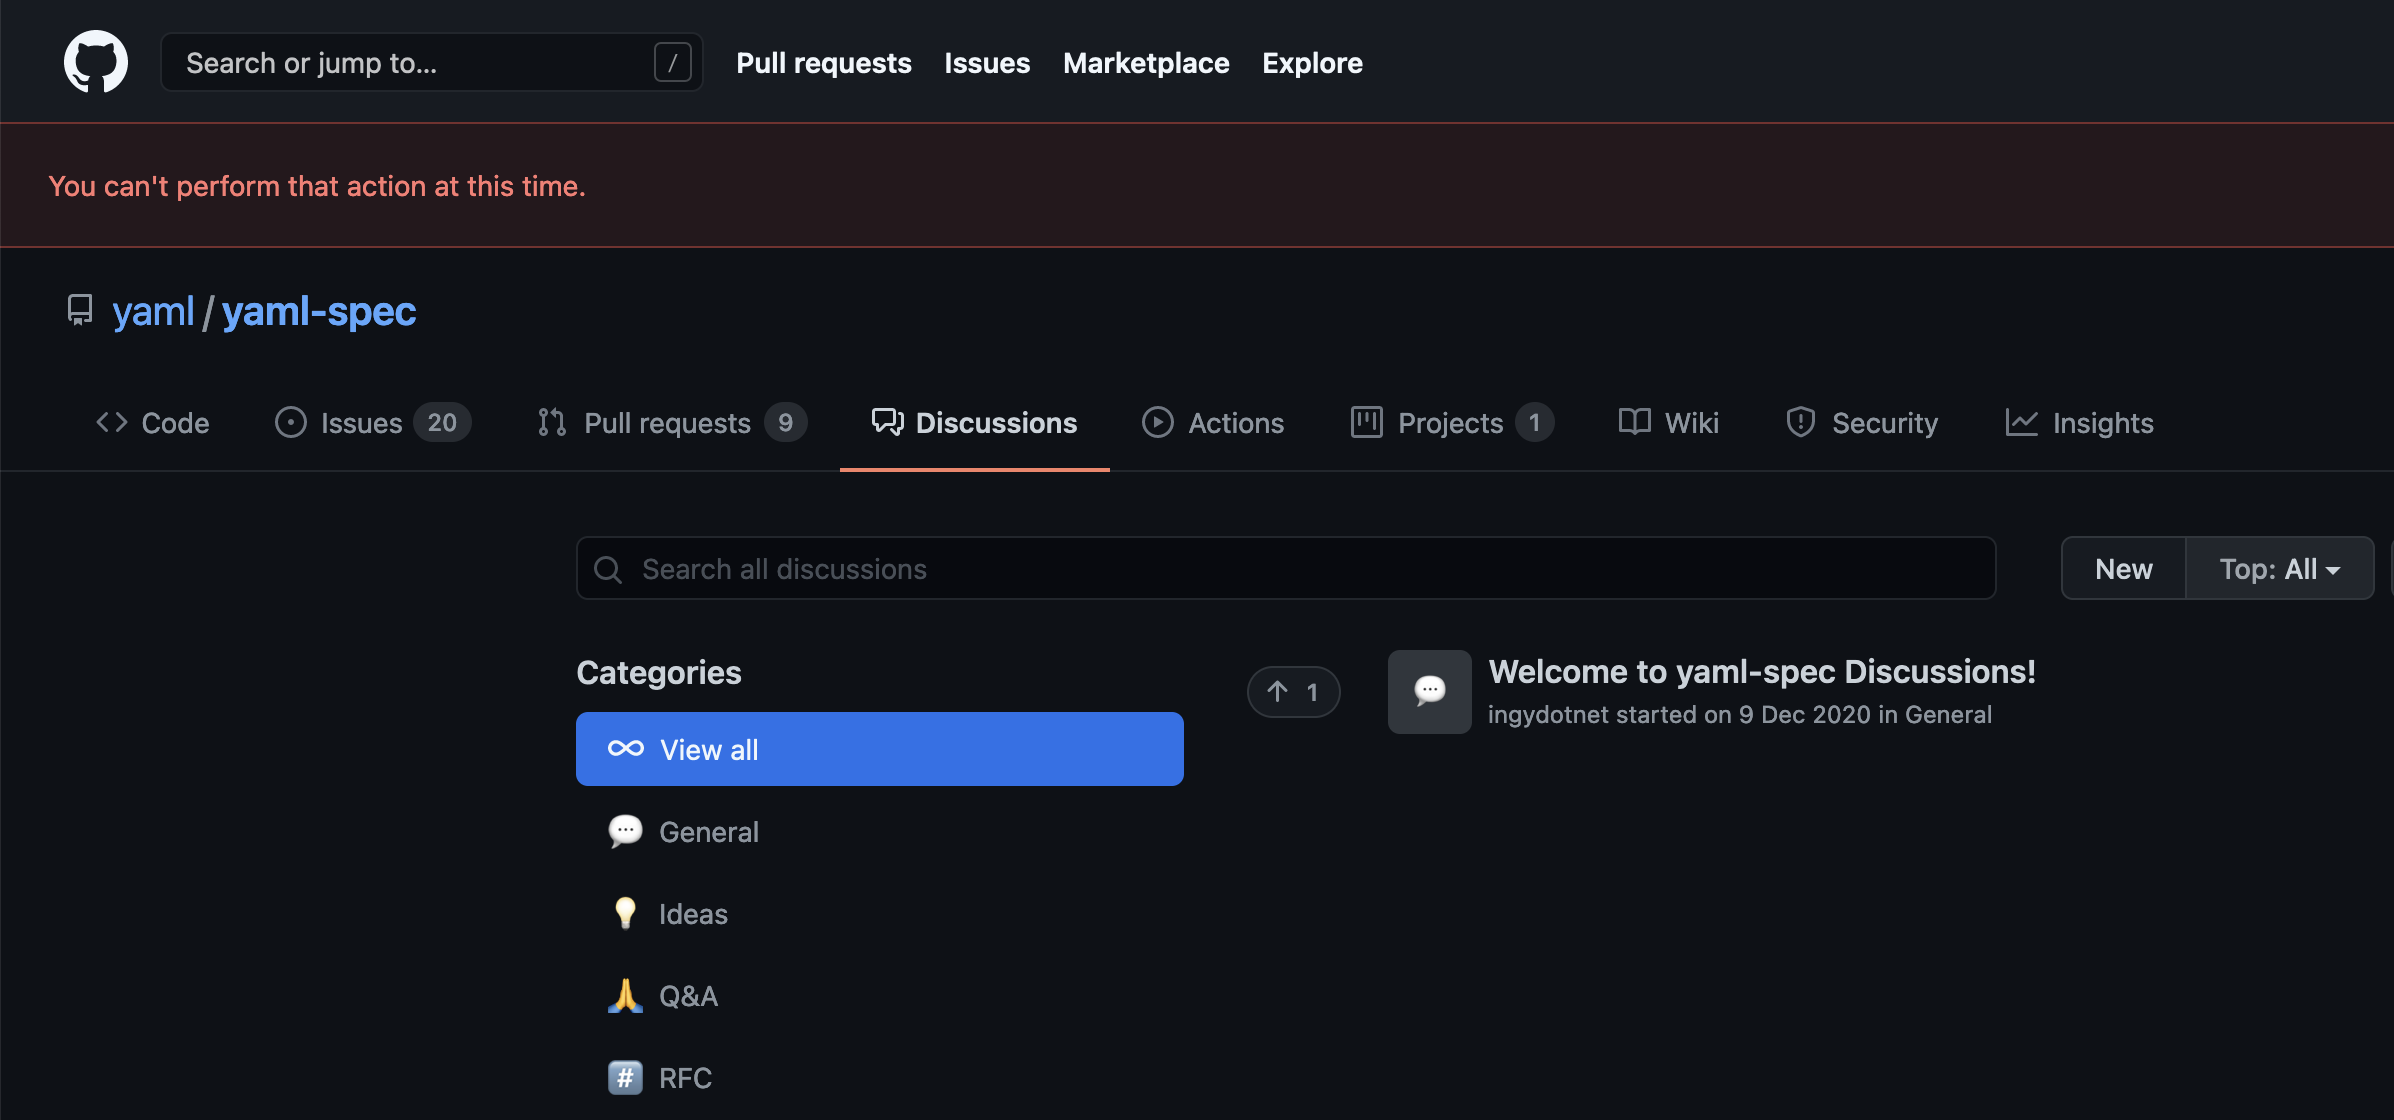Select the Ideas category
2394x1120 pixels.
click(693, 913)
